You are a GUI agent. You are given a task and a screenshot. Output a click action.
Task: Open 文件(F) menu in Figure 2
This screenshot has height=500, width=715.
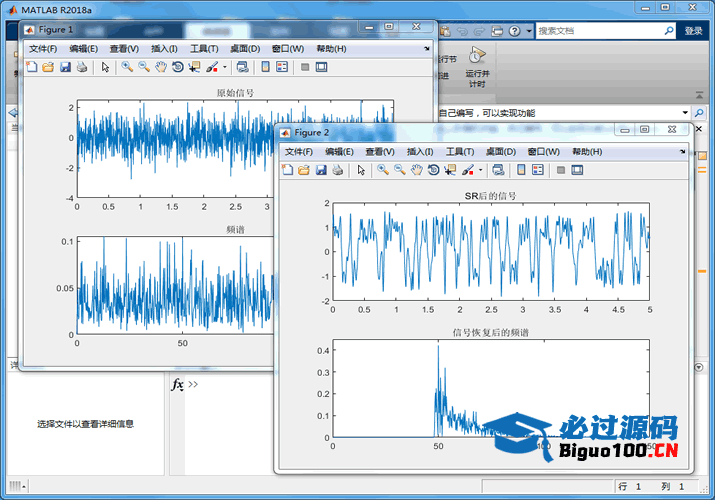point(299,152)
